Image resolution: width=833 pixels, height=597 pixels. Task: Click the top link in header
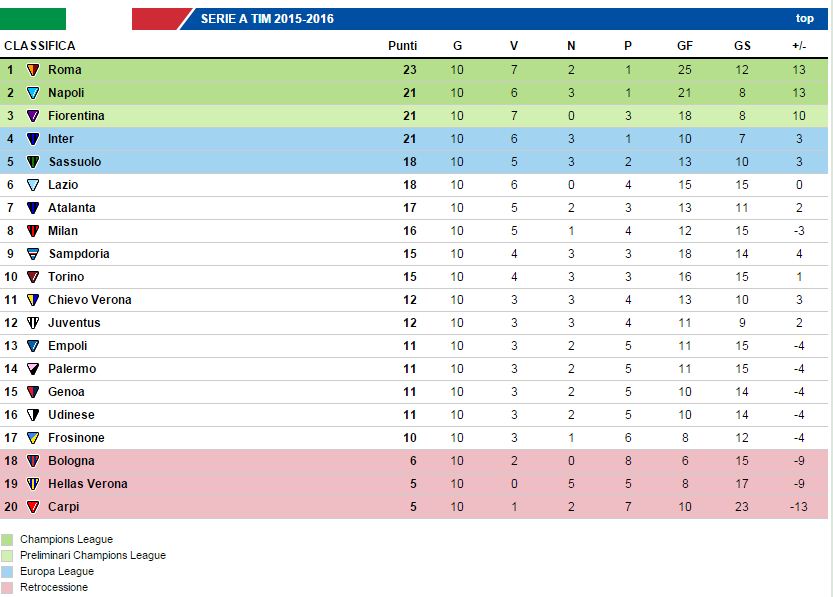[804, 19]
